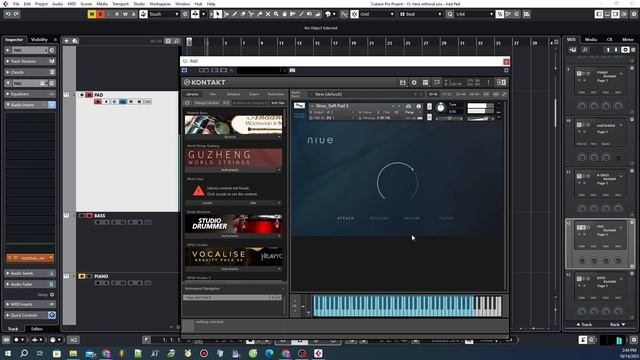
Task: Click Instruments button under Studio Drummer
Action: tap(230, 236)
